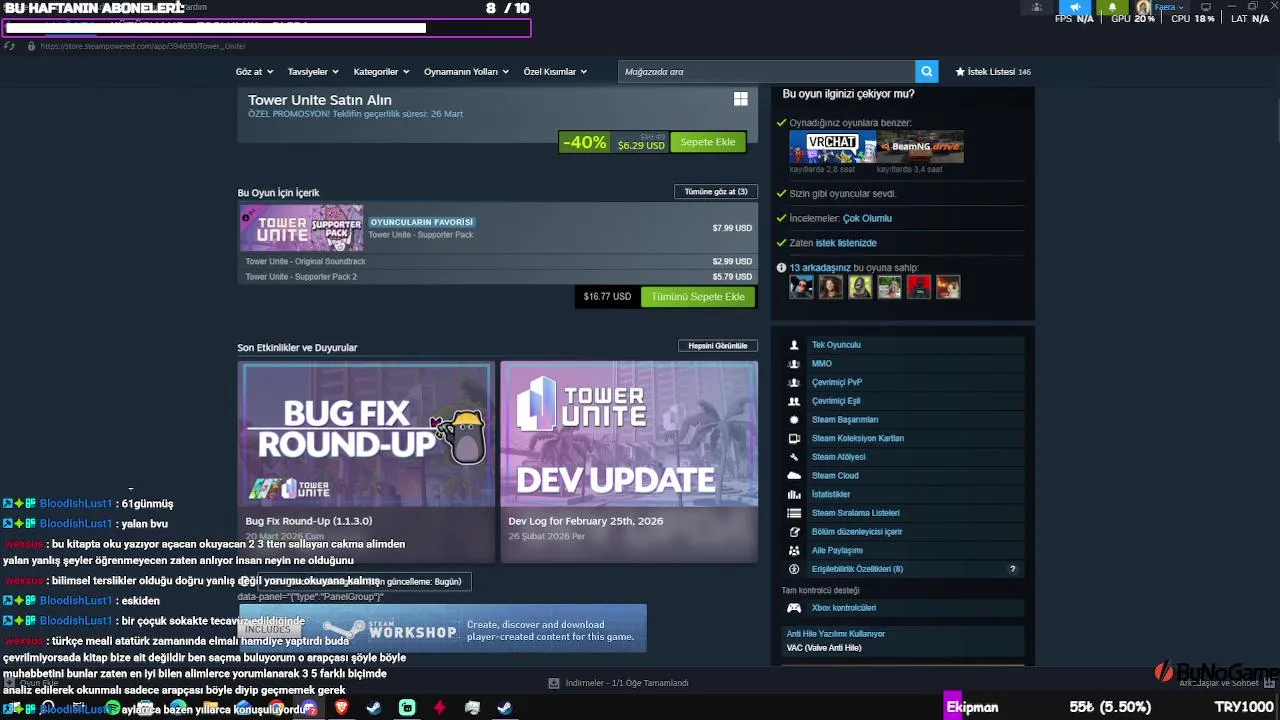Open the VRChat similar game thumbnail

pos(832,147)
